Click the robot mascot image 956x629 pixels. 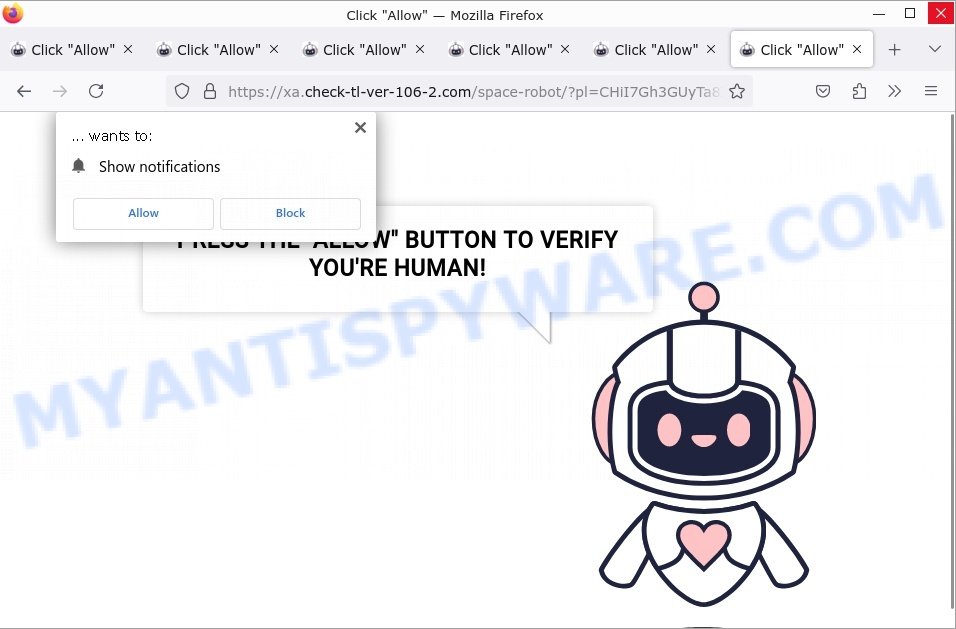704,445
